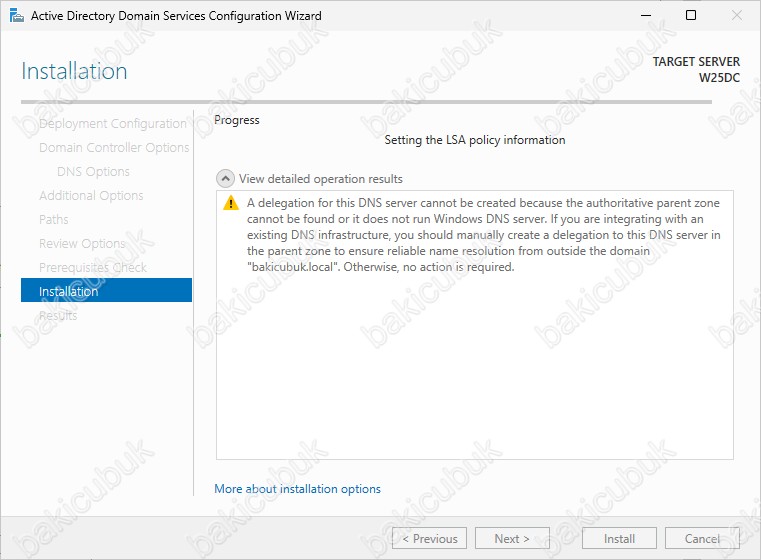Click the yellow warning triangle icon
Image resolution: width=761 pixels, height=560 pixels.
tap(231, 202)
